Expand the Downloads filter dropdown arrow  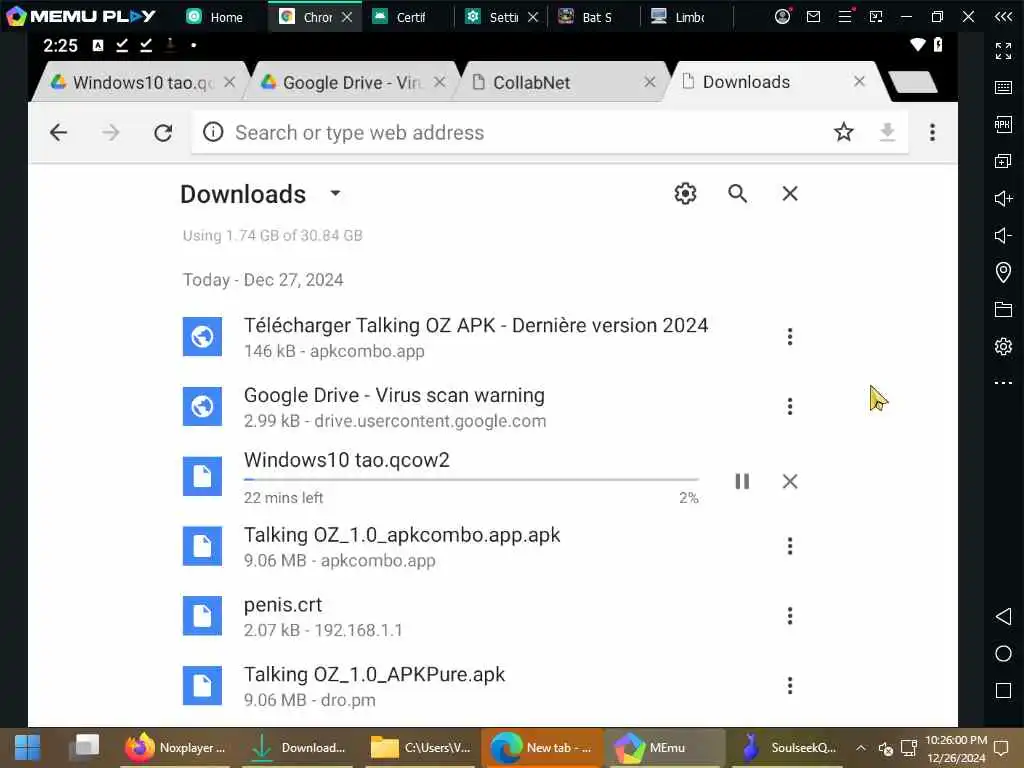click(335, 193)
